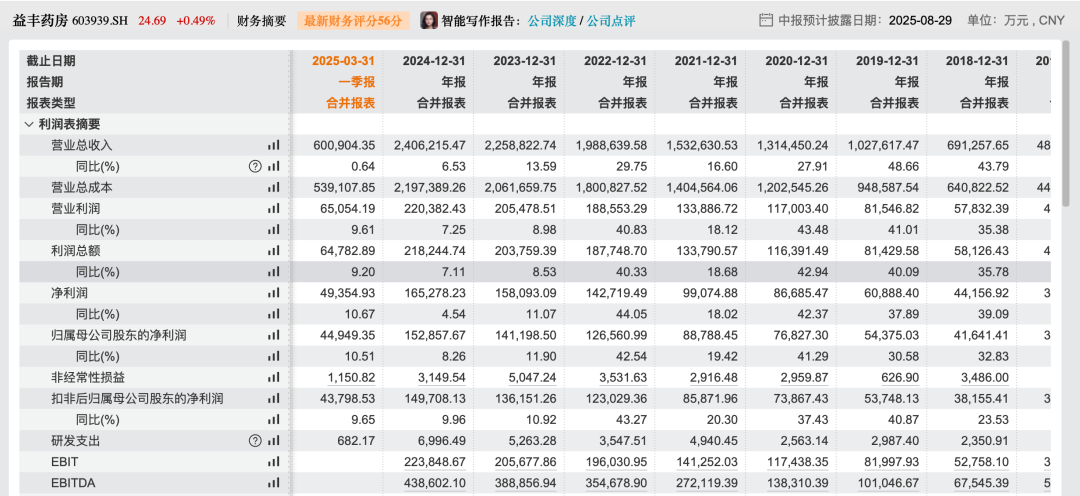Click the orange 一季报 report period label
This screenshot has height=496, width=1080.
[357, 82]
